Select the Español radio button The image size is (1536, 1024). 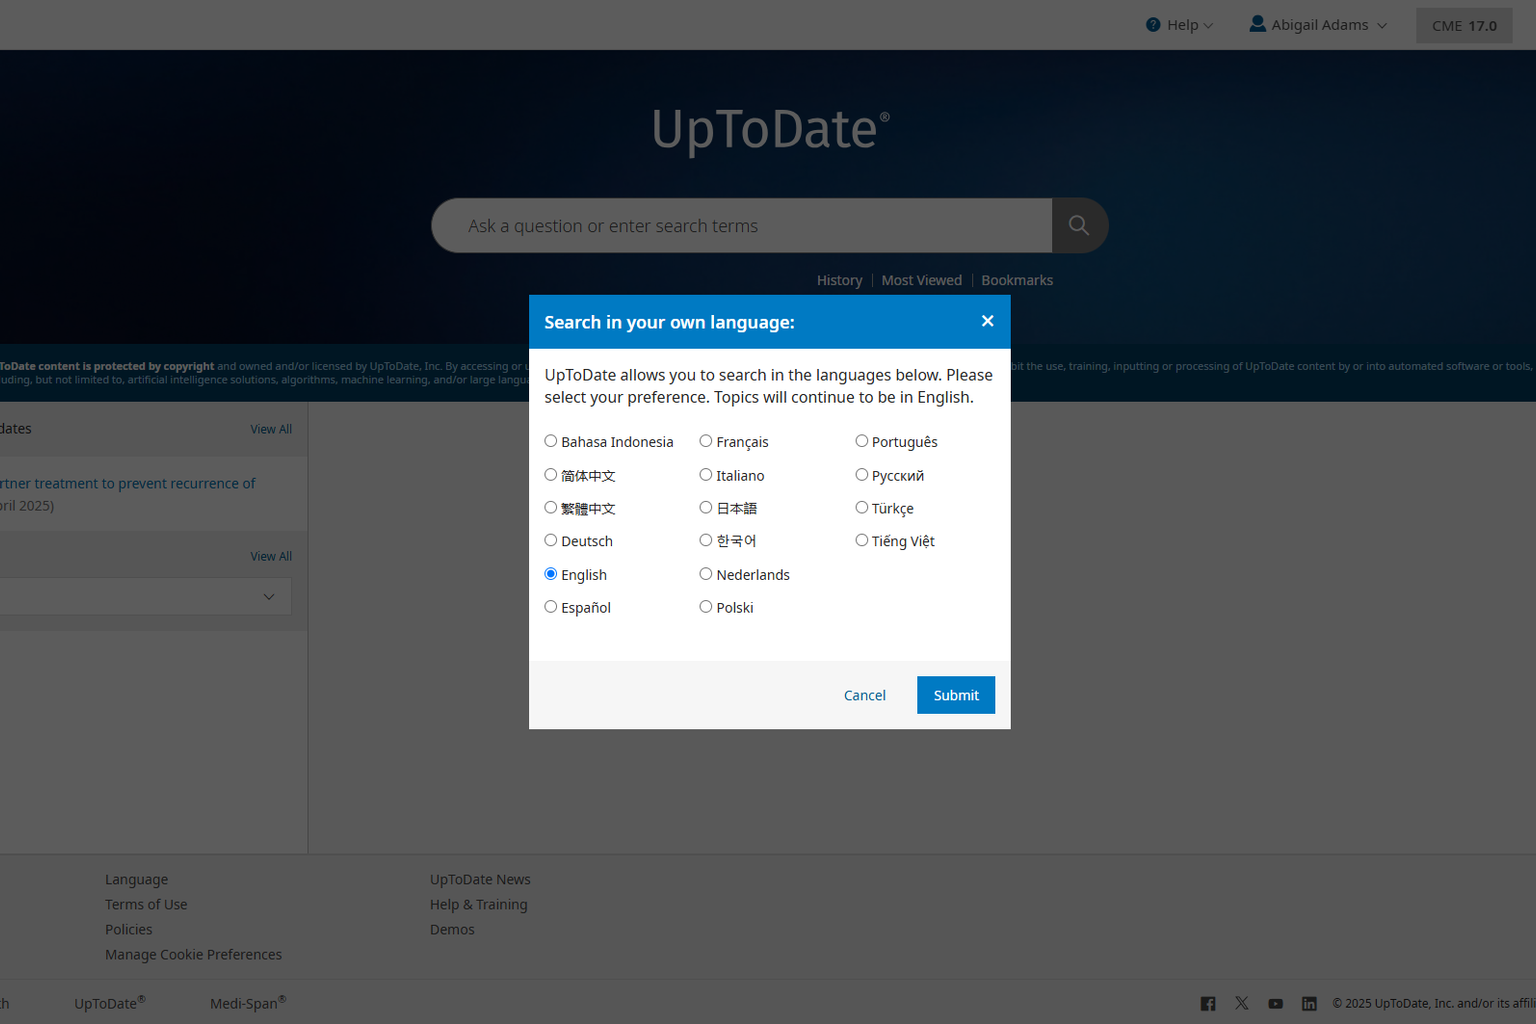coord(551,607)
